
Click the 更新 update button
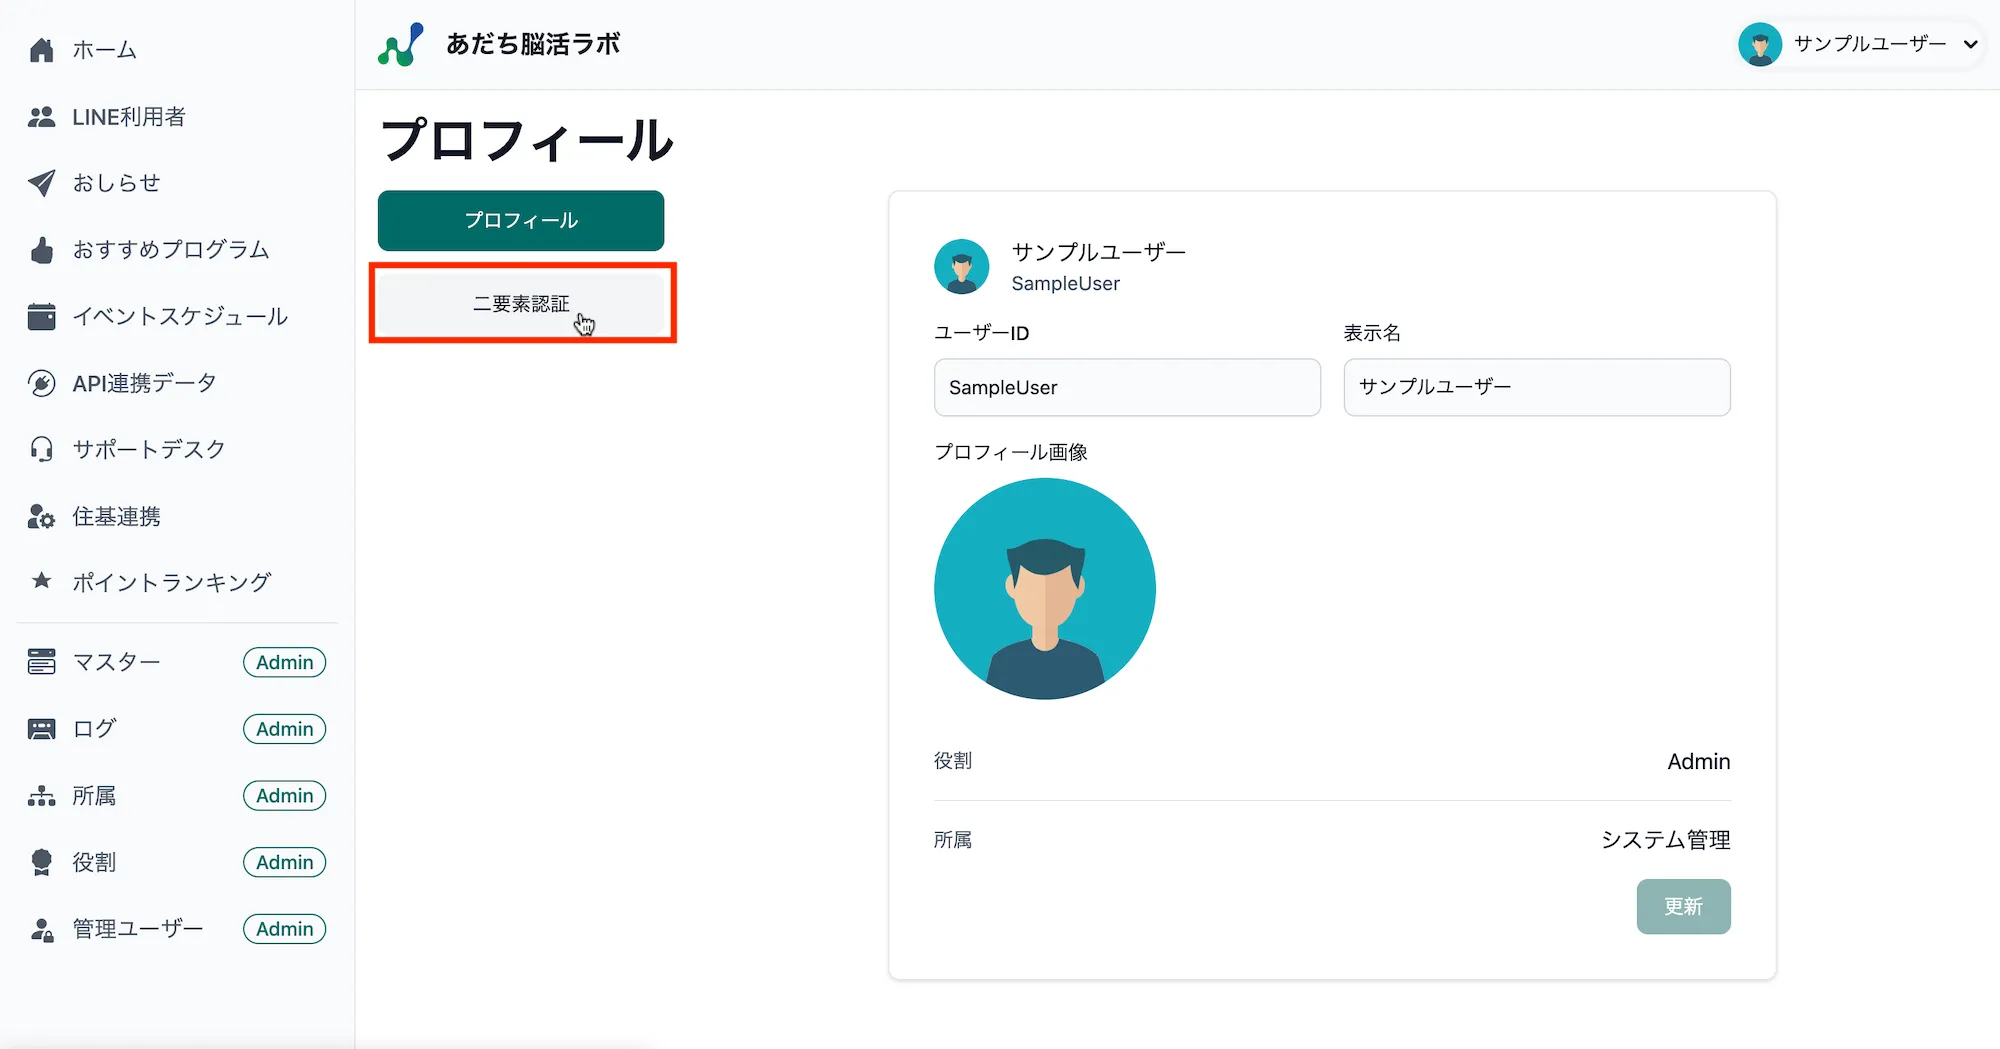1683,906
